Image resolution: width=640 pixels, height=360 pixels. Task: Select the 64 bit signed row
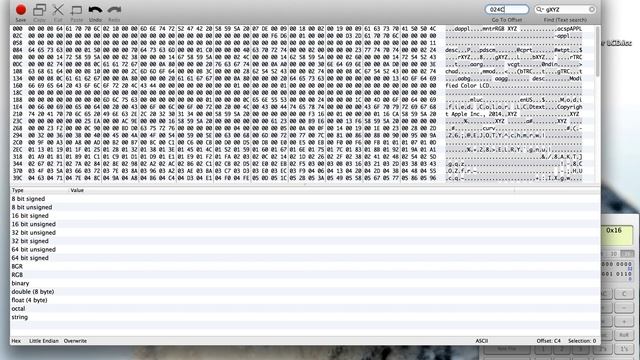(305, 258)
